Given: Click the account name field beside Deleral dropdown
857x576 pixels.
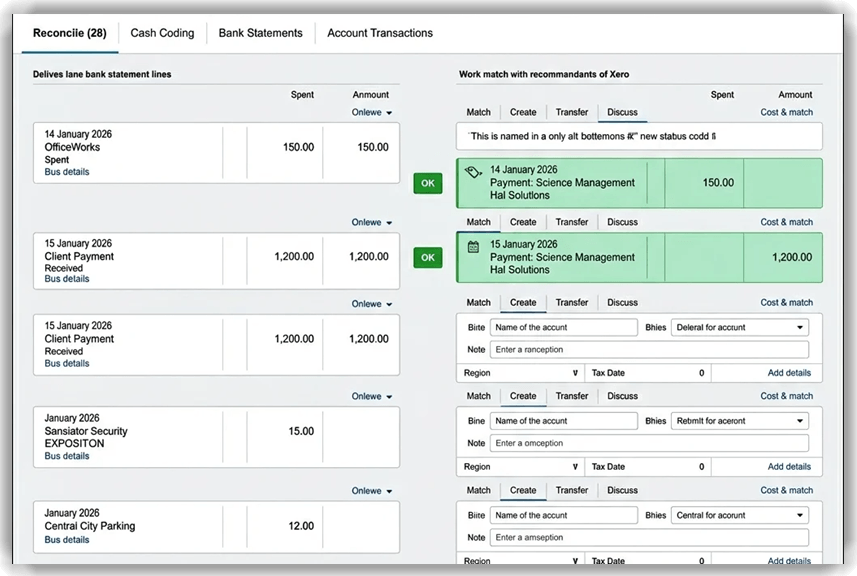Looking at the screenshot, I should [564, 328].
